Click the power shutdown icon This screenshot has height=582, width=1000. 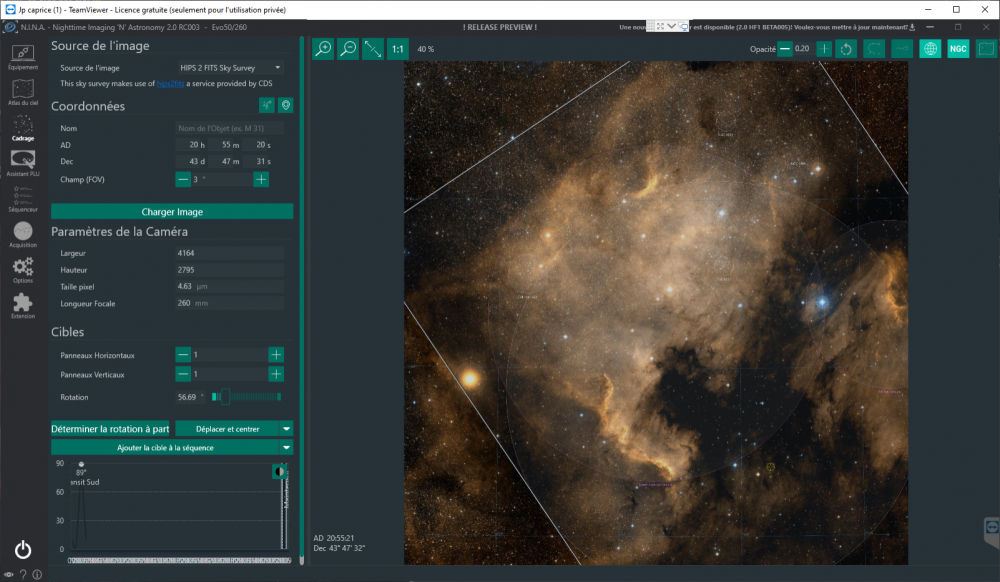[x=23, y=549]
